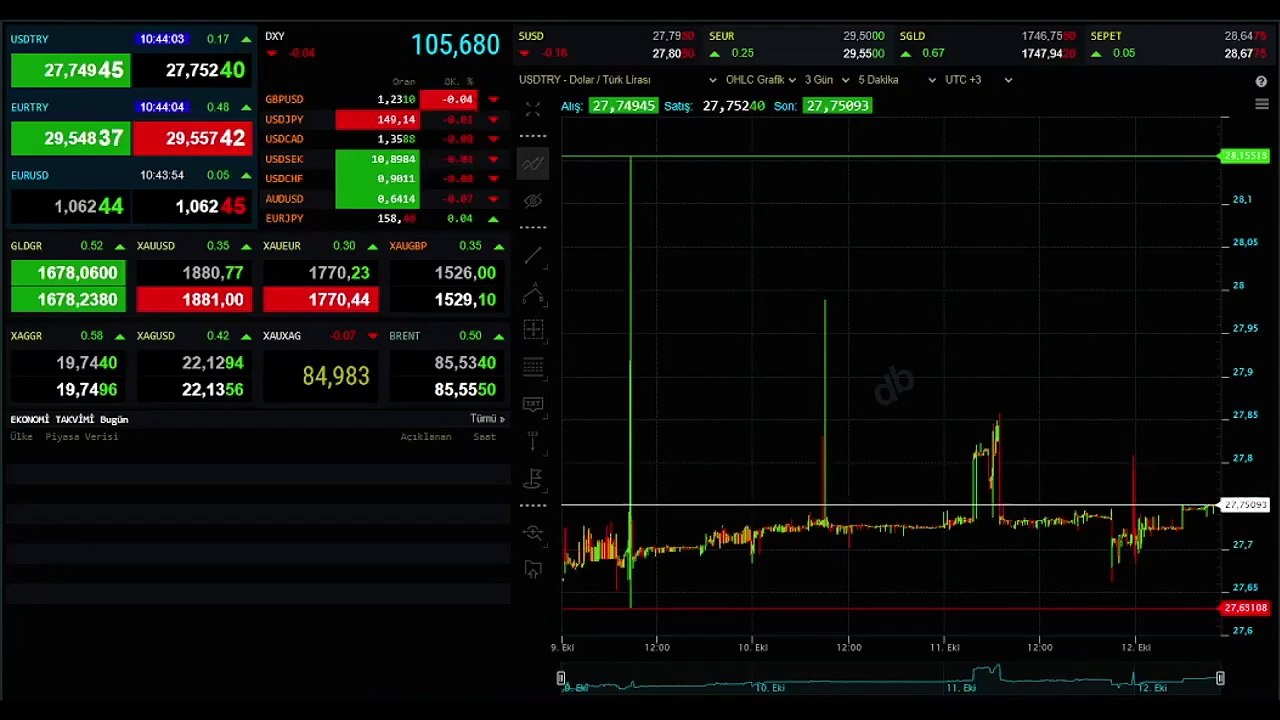Choose the ABC pattern drawing tool
This screenshot has width=1280, height=720.
click(533, 293)
